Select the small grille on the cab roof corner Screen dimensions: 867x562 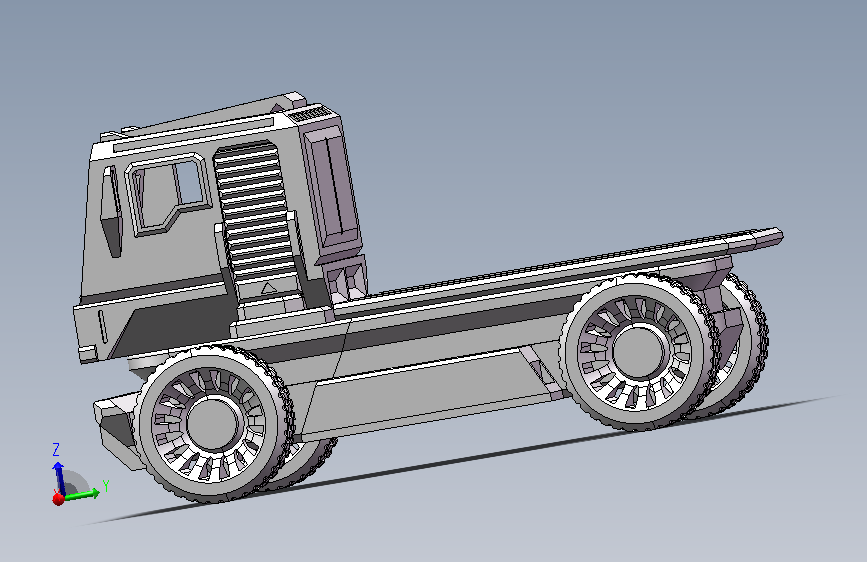click(309, 115)
